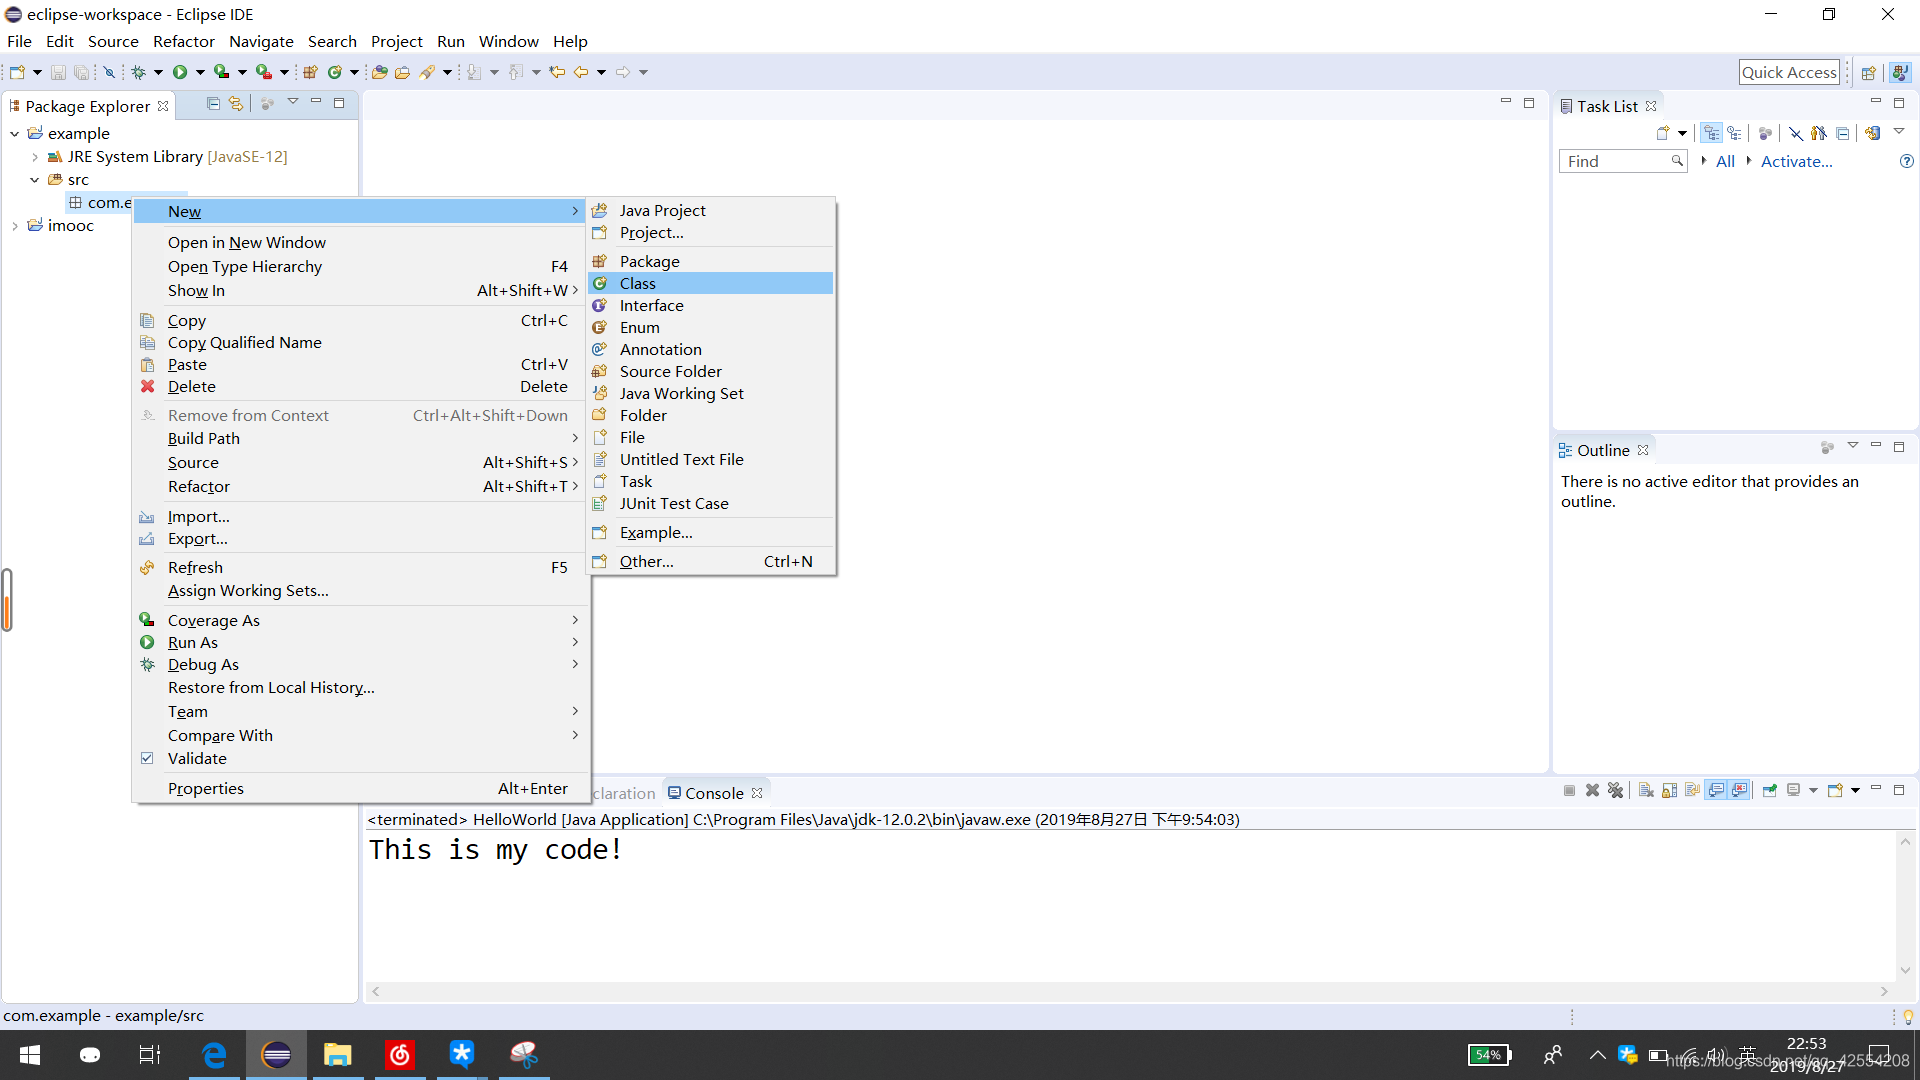Click the Collapse All icon in Package Explorer
The width and height of the screenshot is (1920, 1080).
(x=213, y=103)
